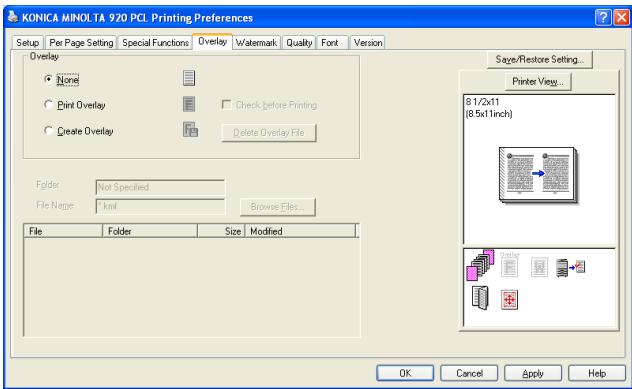Sort list by File column header

coord(63,231)
